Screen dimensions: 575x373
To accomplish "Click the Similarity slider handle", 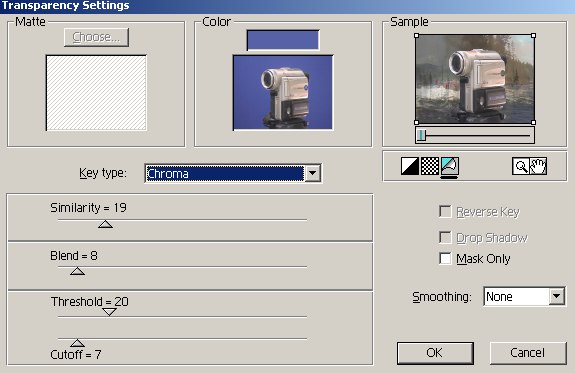I will 105,224.
